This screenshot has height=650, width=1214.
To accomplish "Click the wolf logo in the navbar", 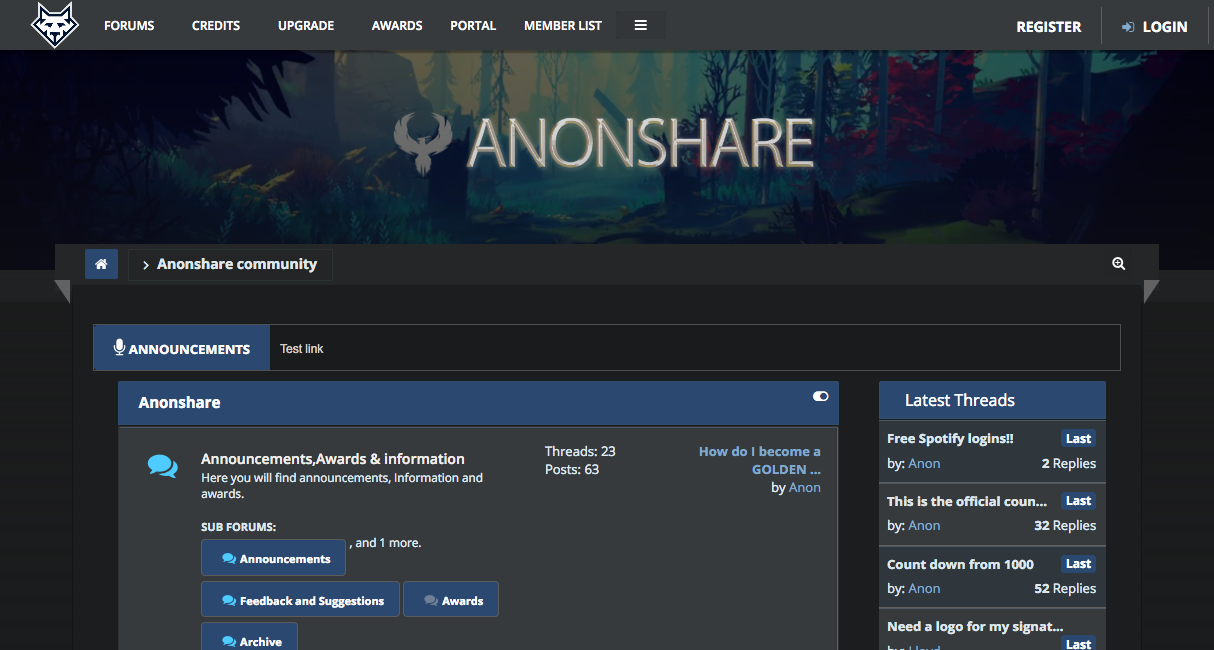I will (54, 25).
